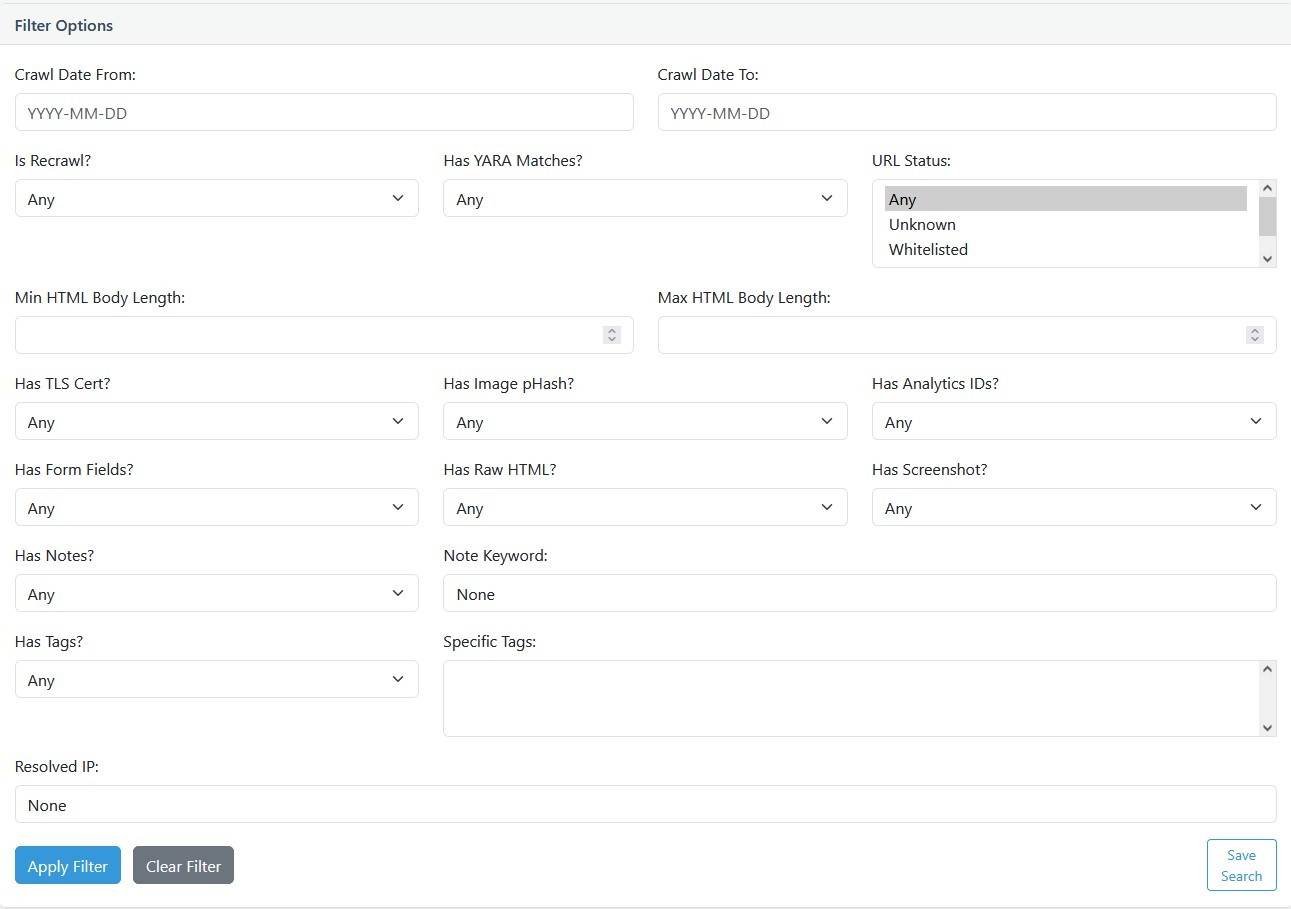The height and width of the screenshot is (909, 1291).
Task: Click Min HTML Body Length spinner arrows
Action: pyautogui.click(x=612, y=335)
